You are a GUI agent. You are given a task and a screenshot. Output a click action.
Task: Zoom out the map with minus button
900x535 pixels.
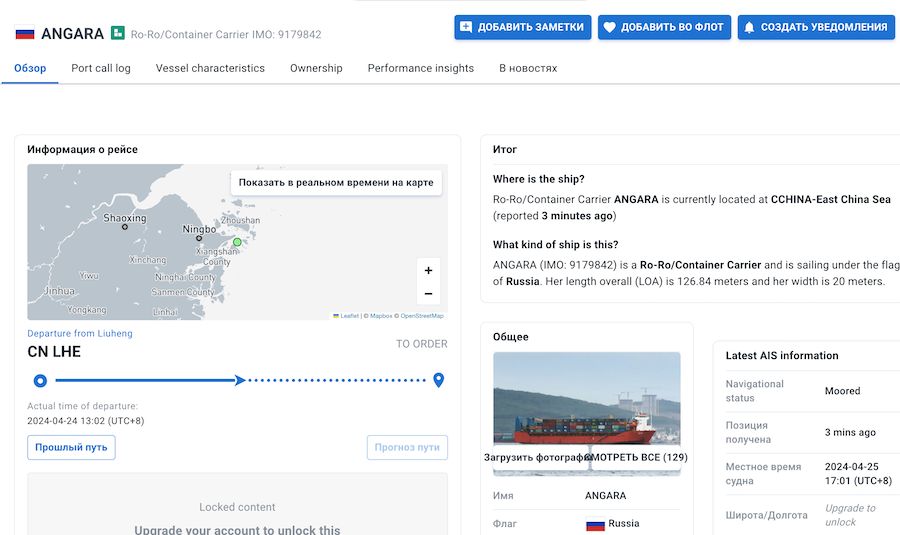tap(428, 293)
